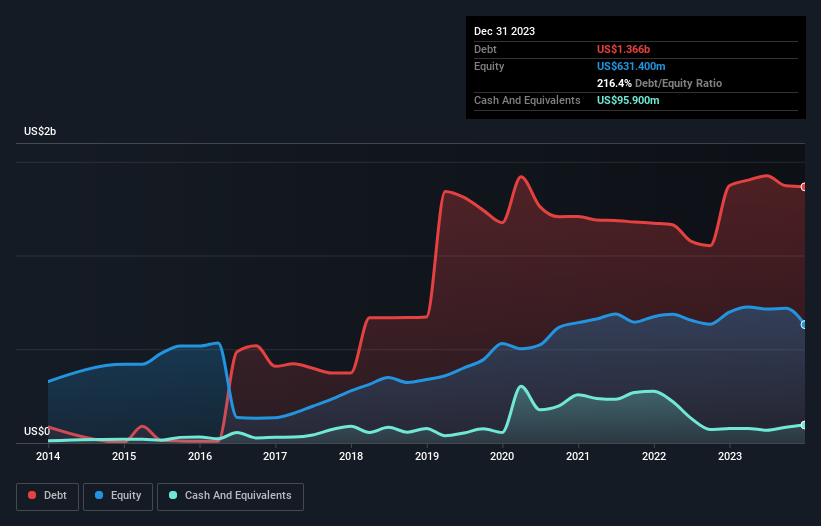
Task: Click the 2022 x-axis label
Action: click(654, 456)
